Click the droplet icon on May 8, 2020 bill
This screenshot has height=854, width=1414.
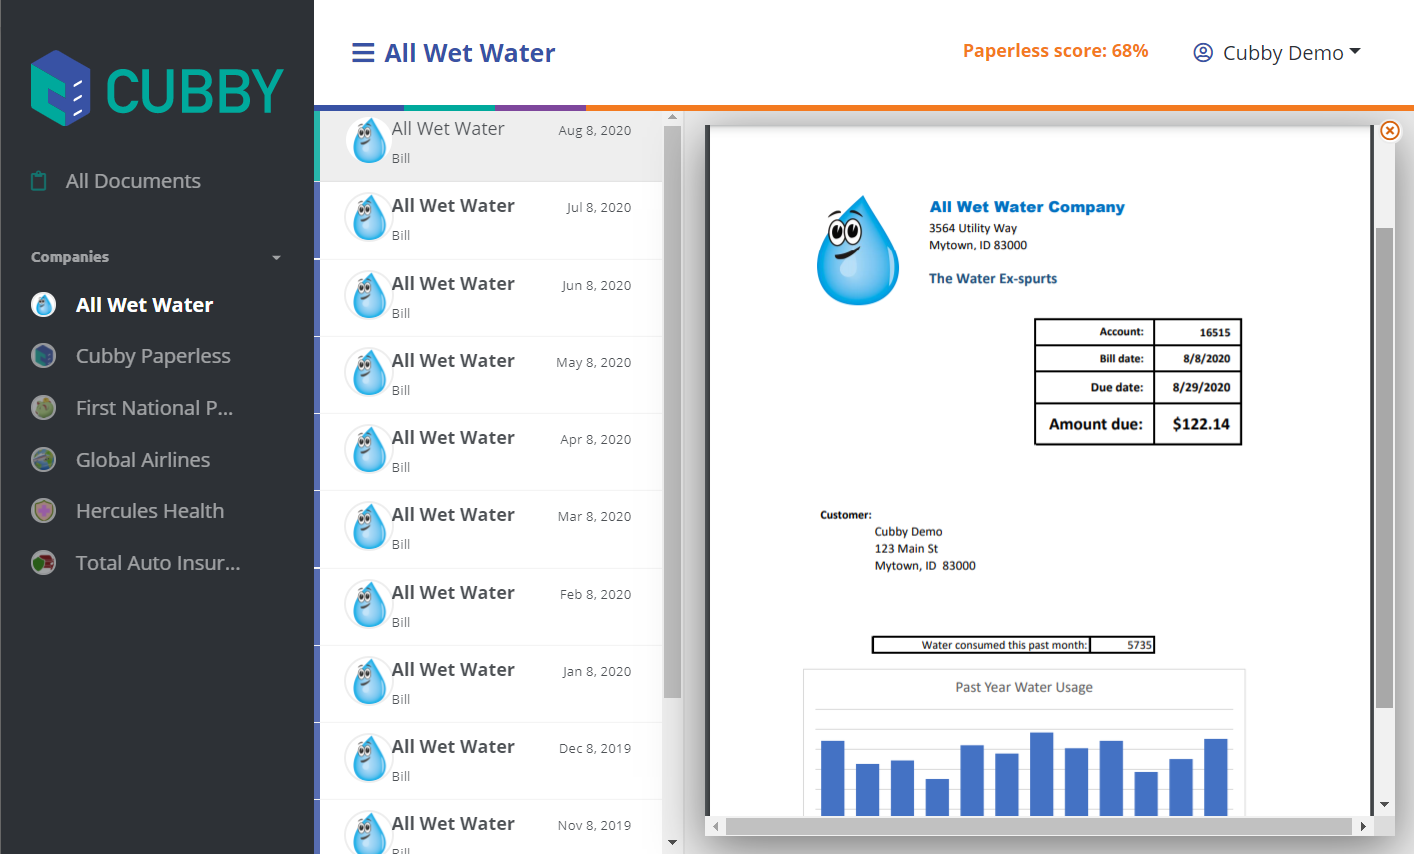pyautogui.click(x=368, y=372)
